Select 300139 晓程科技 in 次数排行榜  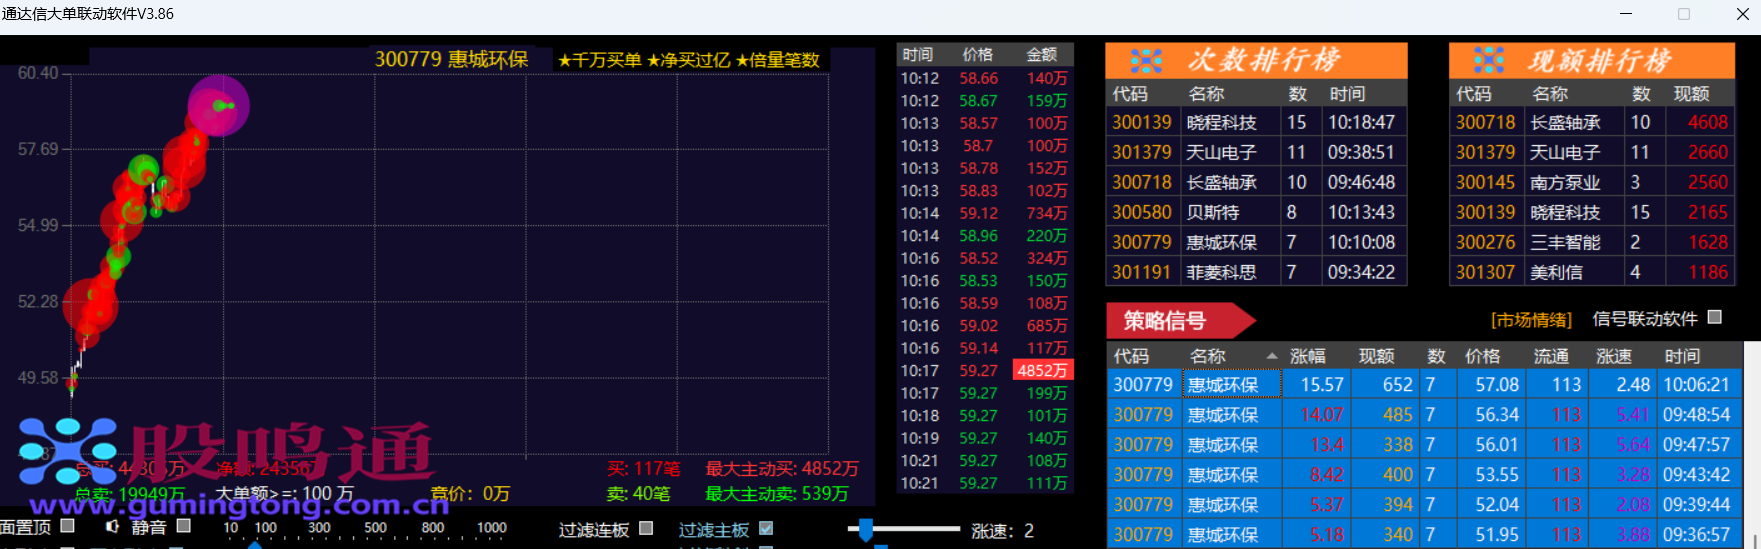1256,122
